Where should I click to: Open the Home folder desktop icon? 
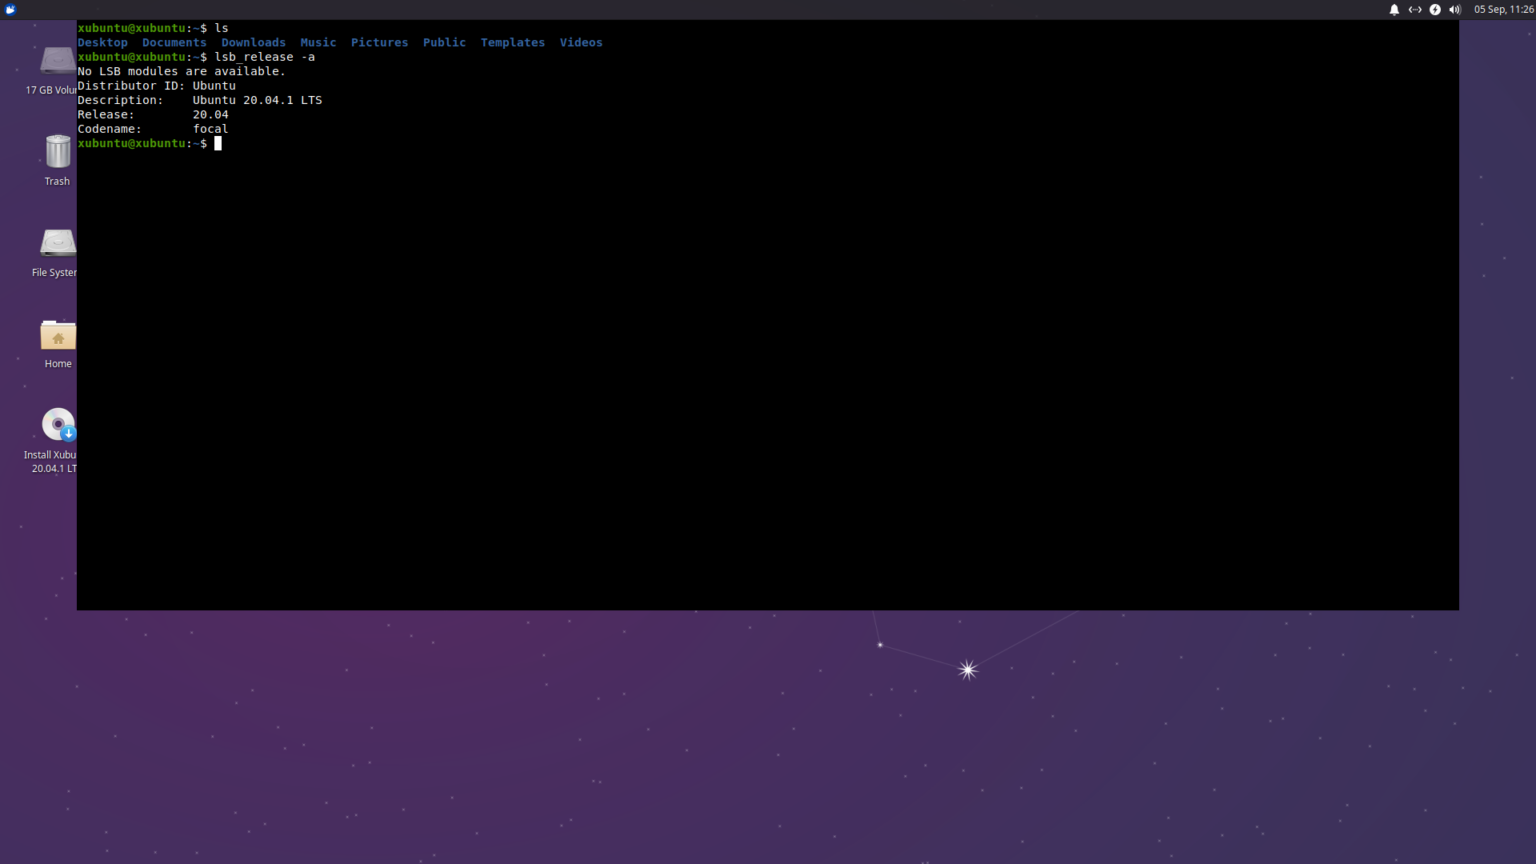coord(57,337)
